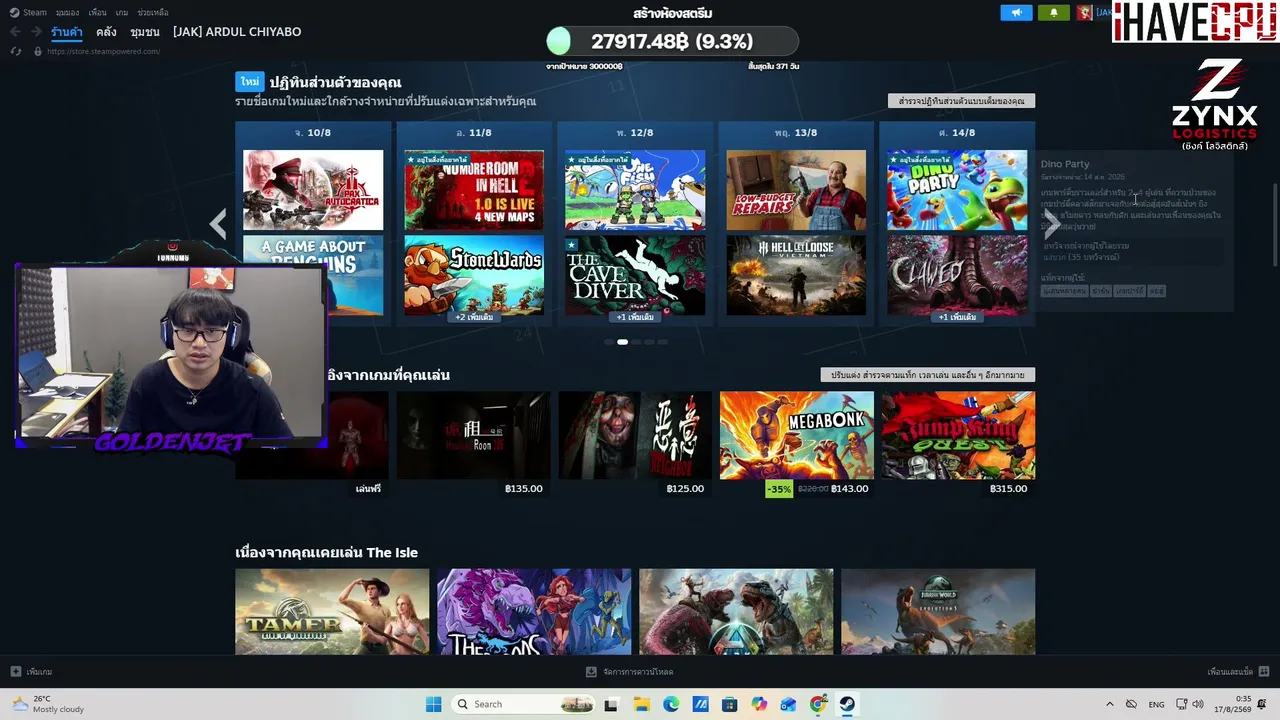Screen dimensions: 1280x720
Task: Open the ARK dinosaur game capsule
Action: click(x=736, y=612)
